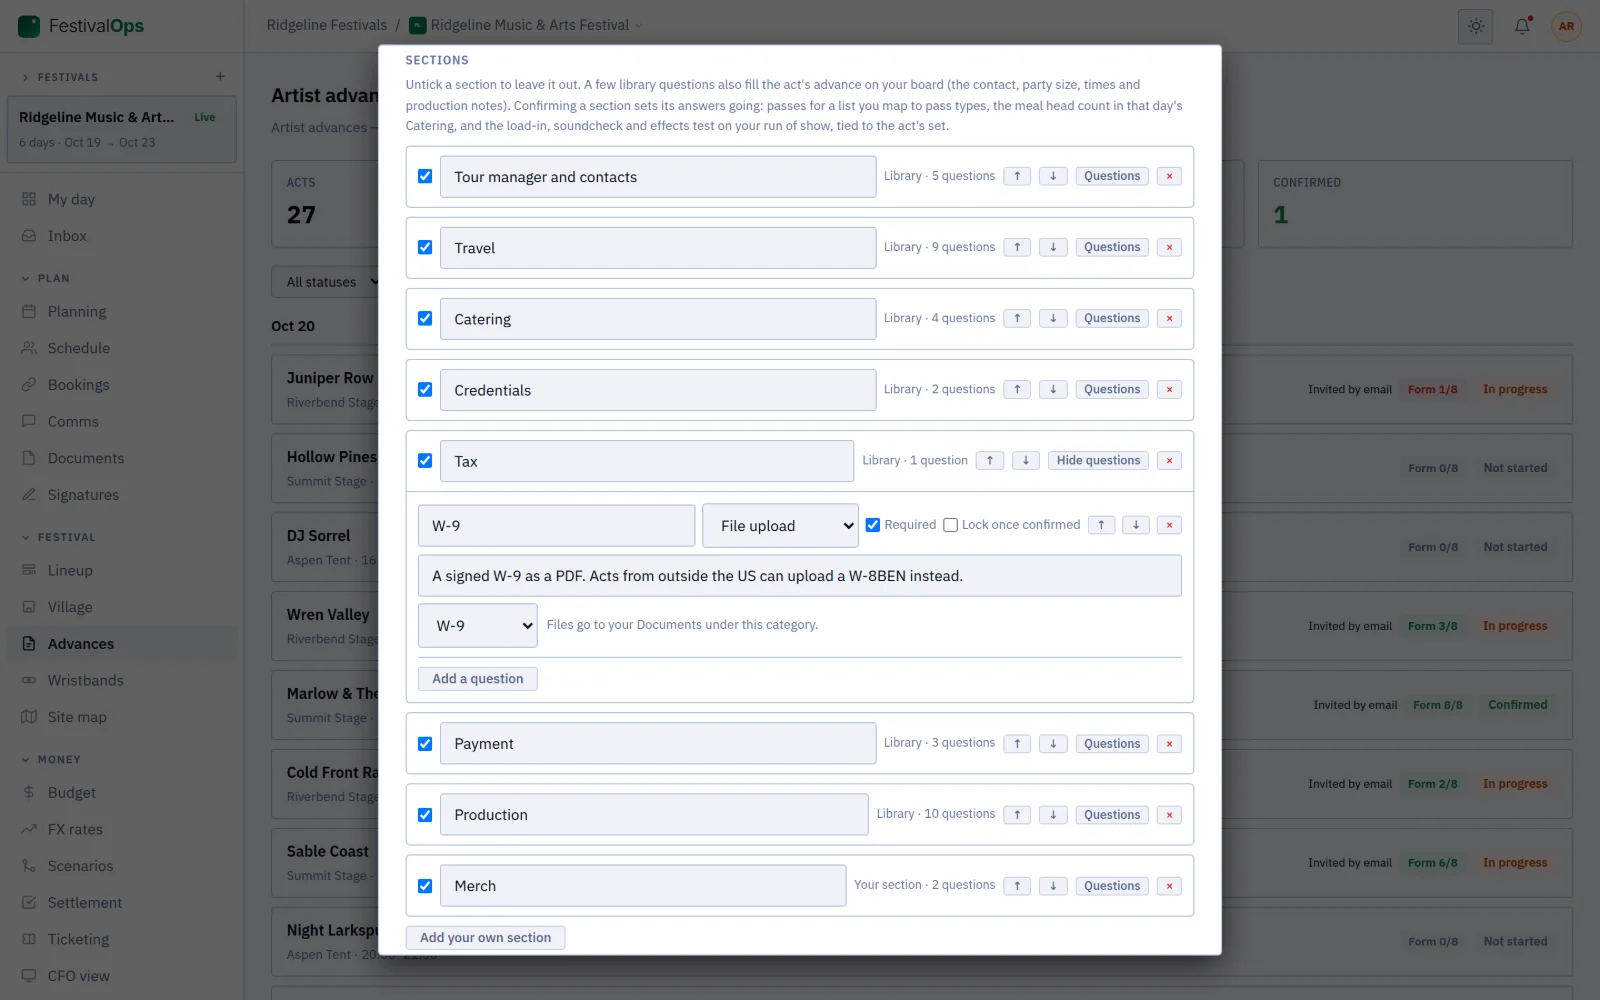
Task: Go to Budget in the sidebar
Action: point(122,792)
